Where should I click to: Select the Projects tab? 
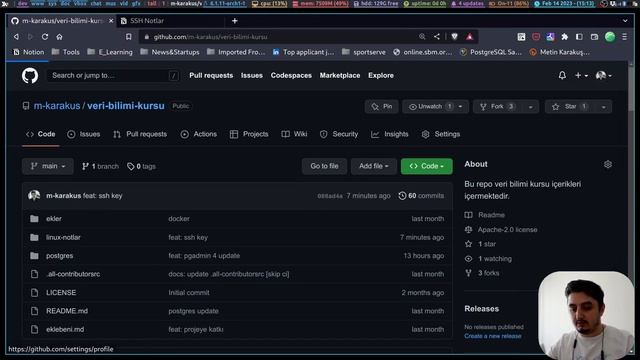[249, 134]
